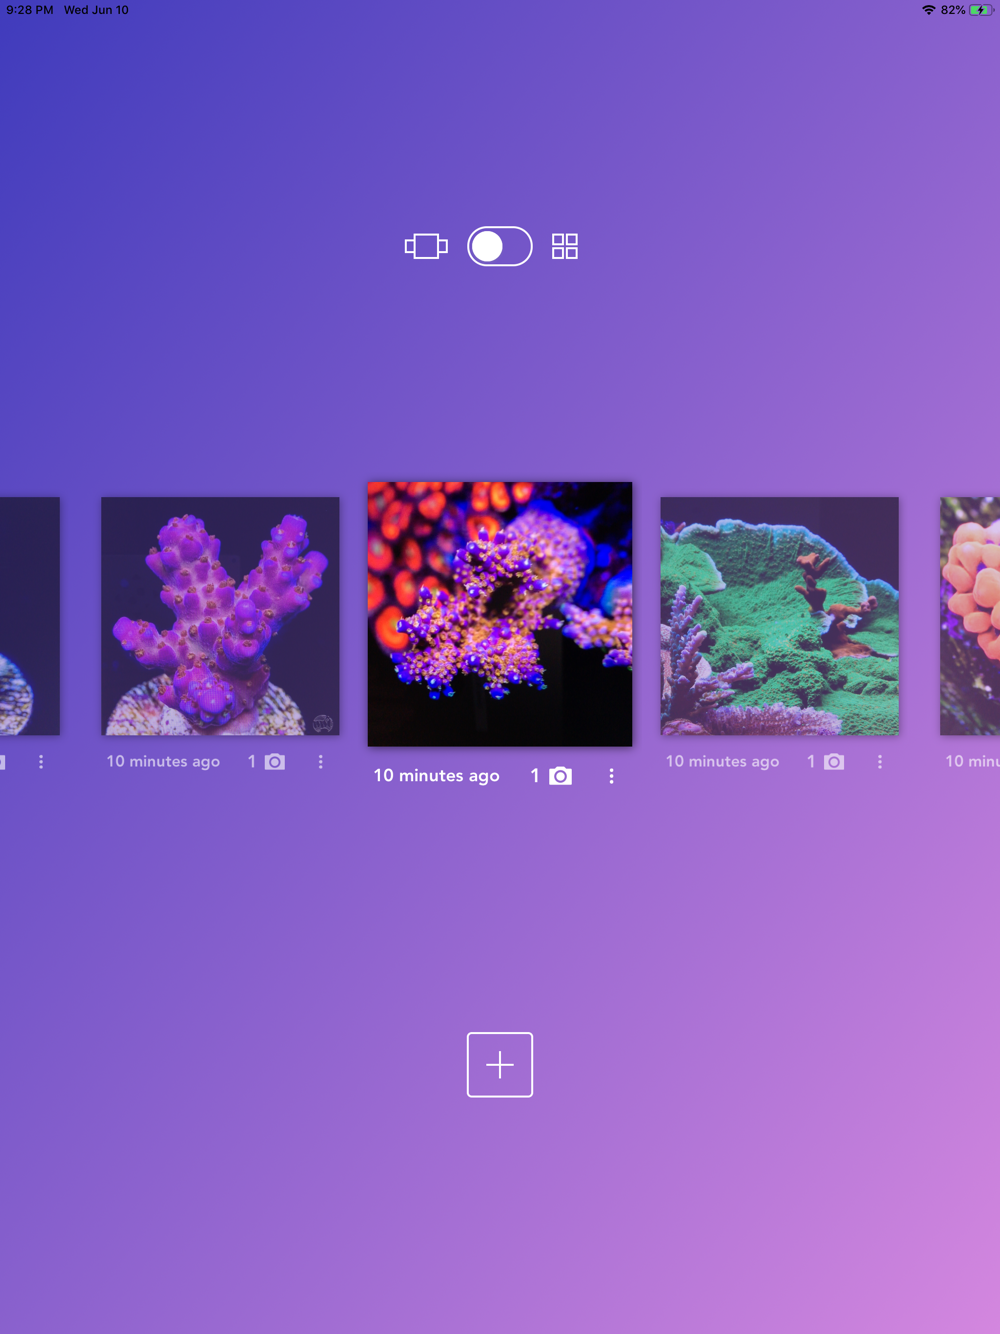Tap camera icon under green coral
This screenshot has width=1000, height=1334.
pos(834,762)
